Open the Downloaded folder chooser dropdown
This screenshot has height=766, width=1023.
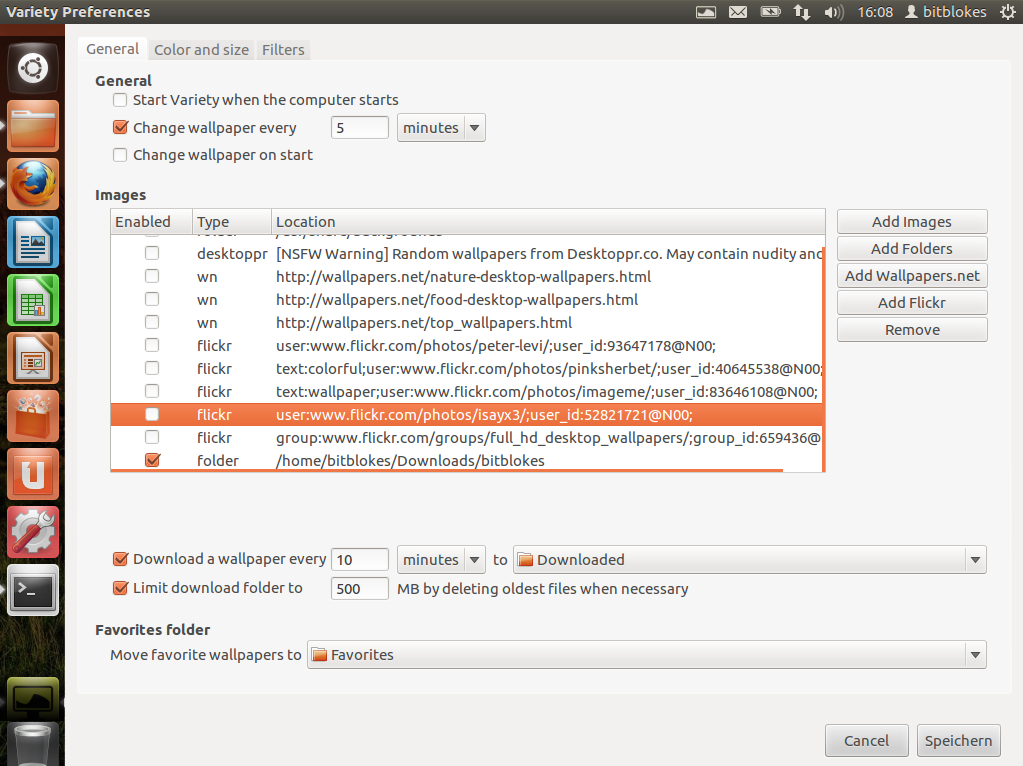coord(750,560)
